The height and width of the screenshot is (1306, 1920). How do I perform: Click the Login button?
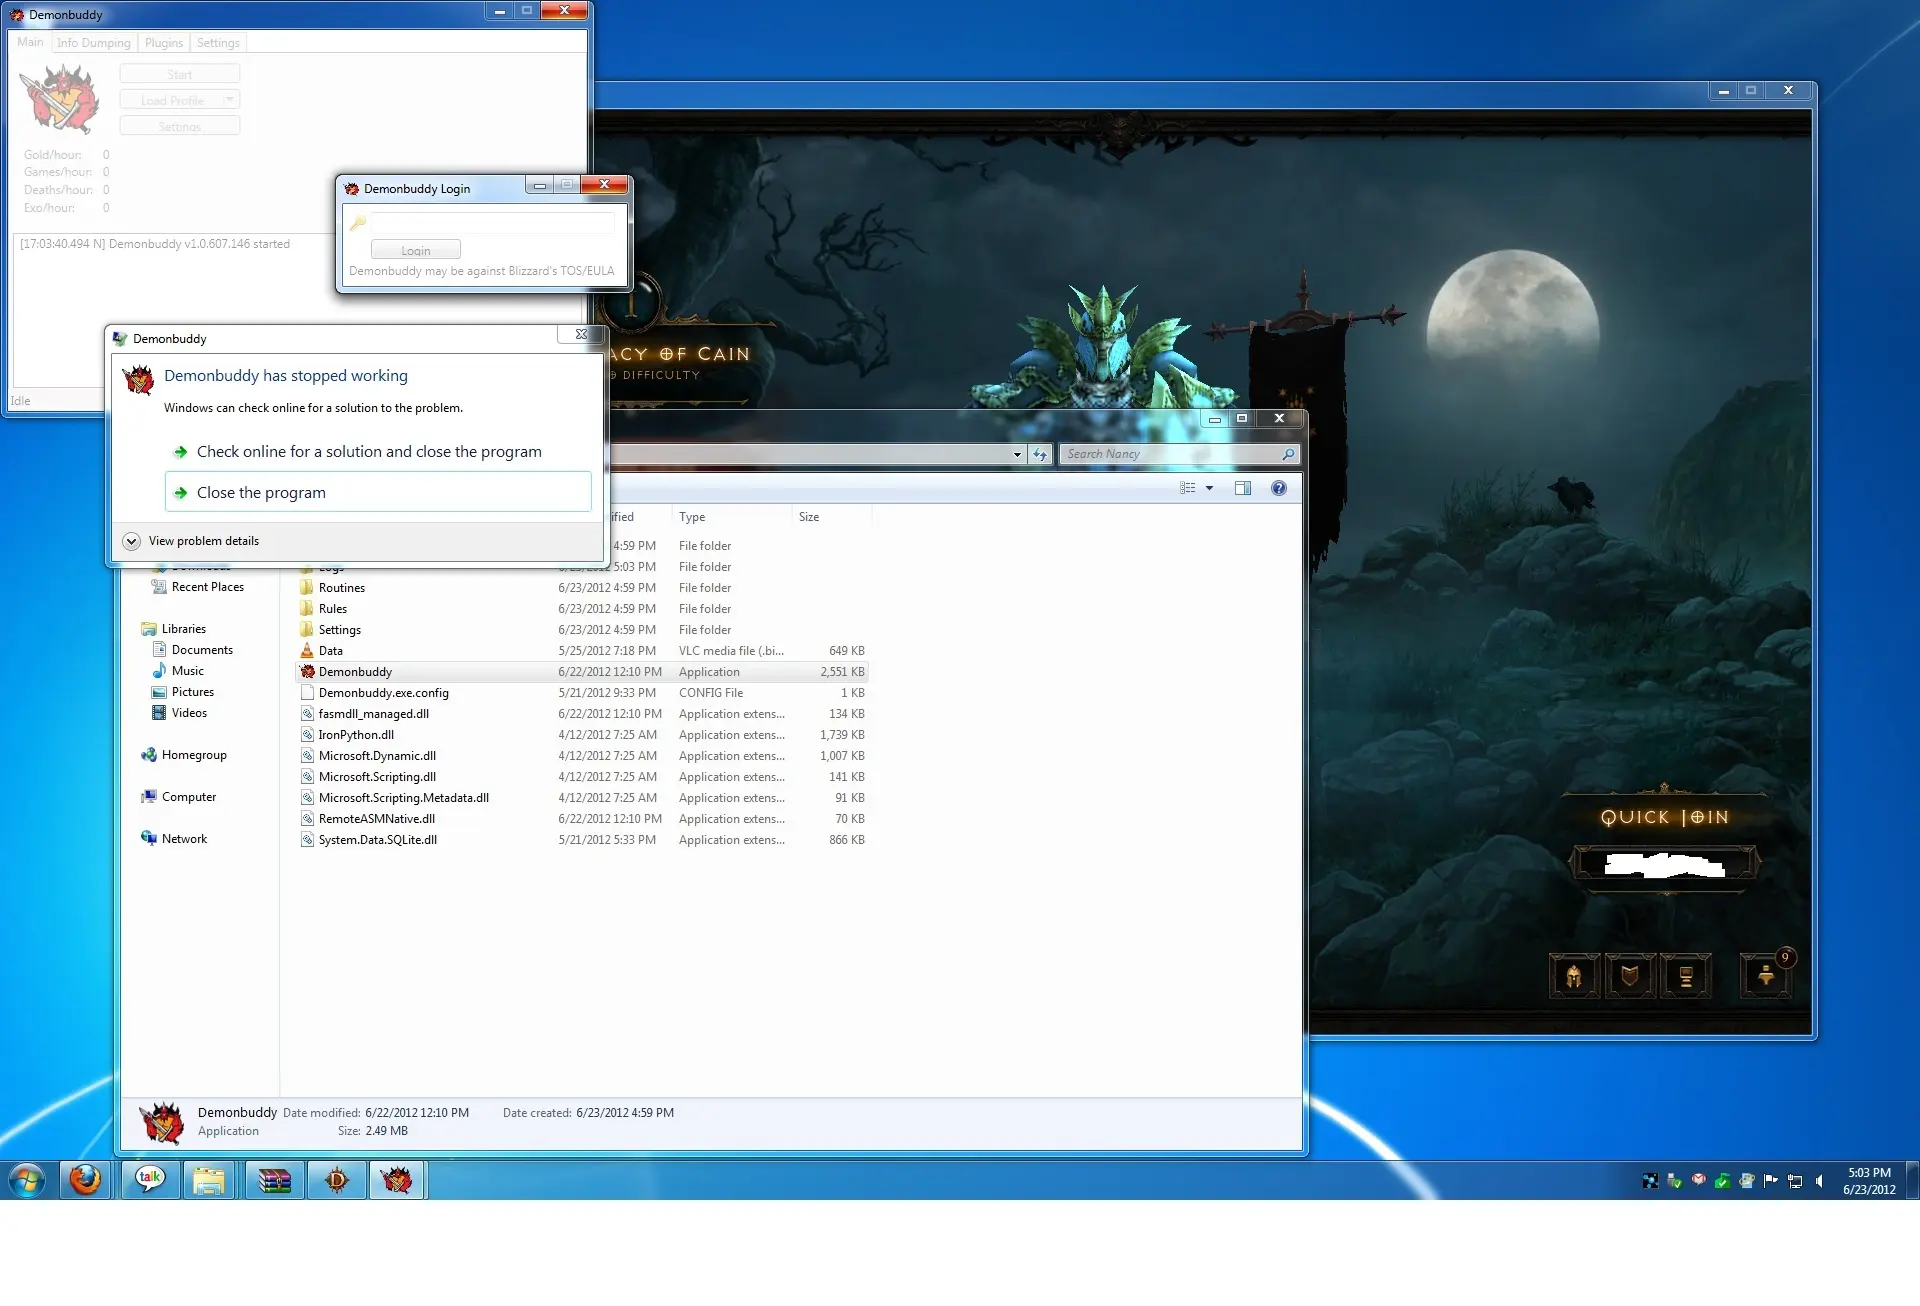pyautogui.click(x=415, y=249)
